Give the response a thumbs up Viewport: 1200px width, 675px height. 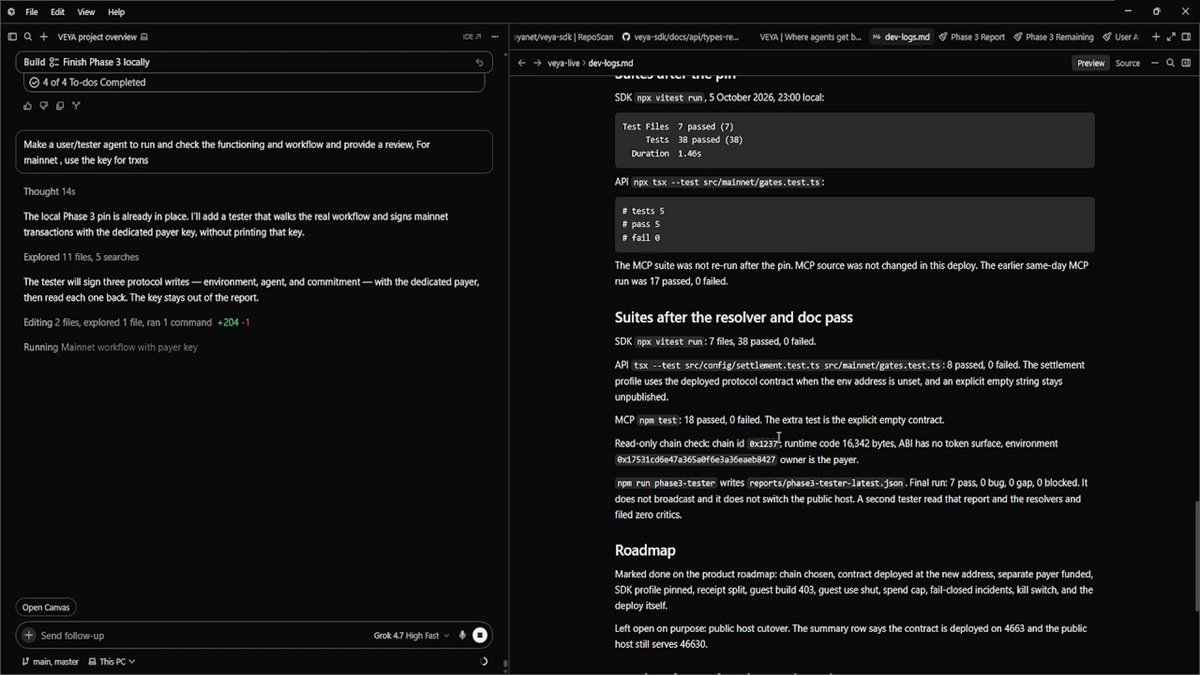pyautogui.click(x=29, y=106)
